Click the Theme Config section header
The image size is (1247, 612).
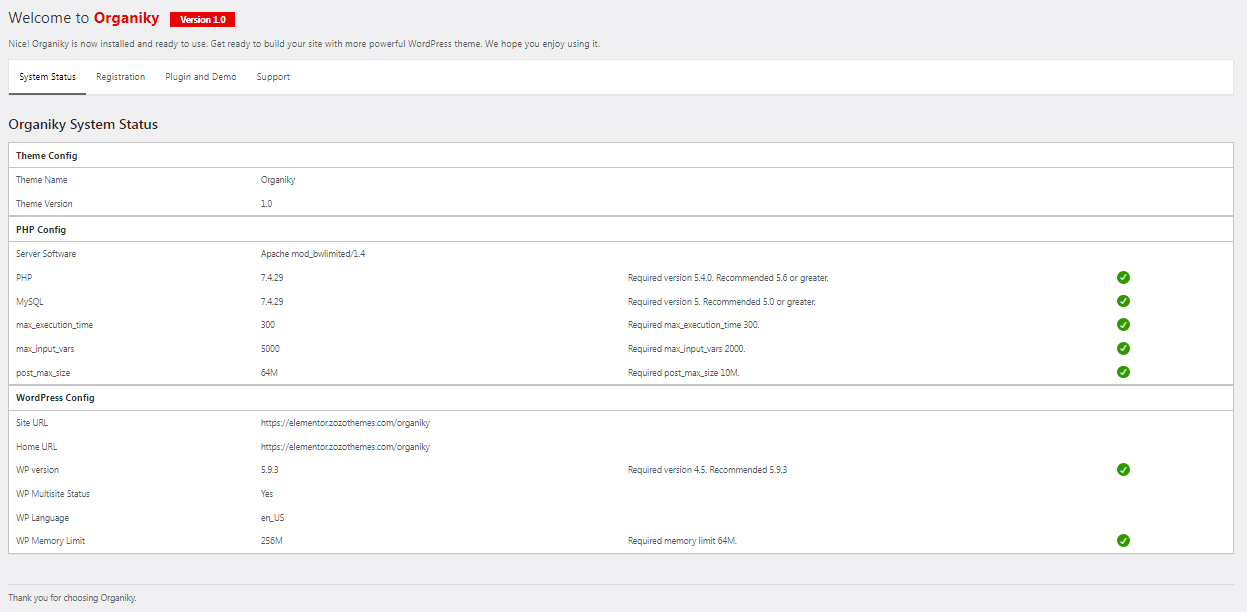[x=47, y=156]
